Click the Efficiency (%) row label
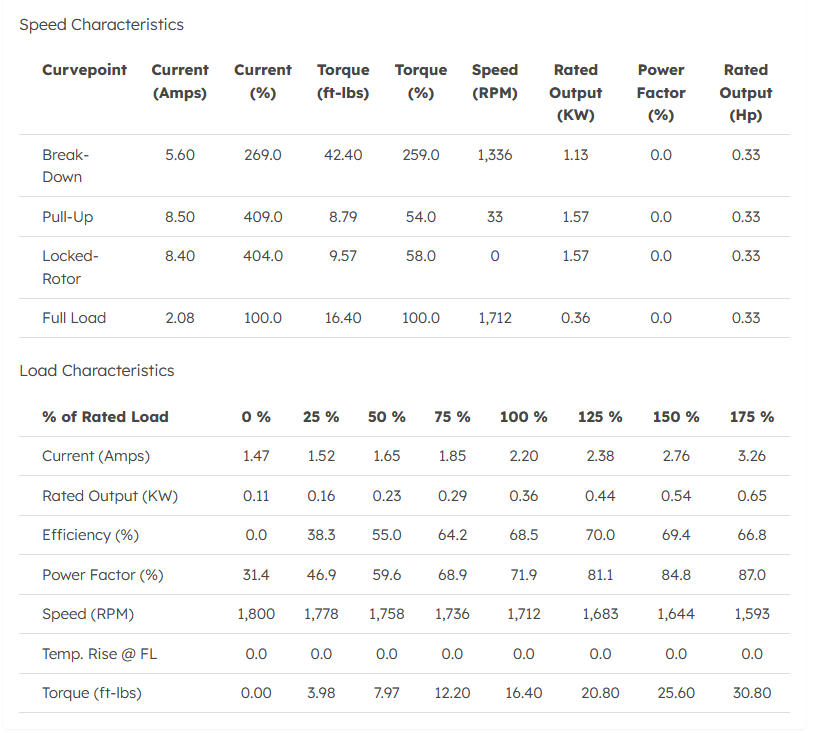This screenshot has height=733, width=818. [90, 535]
